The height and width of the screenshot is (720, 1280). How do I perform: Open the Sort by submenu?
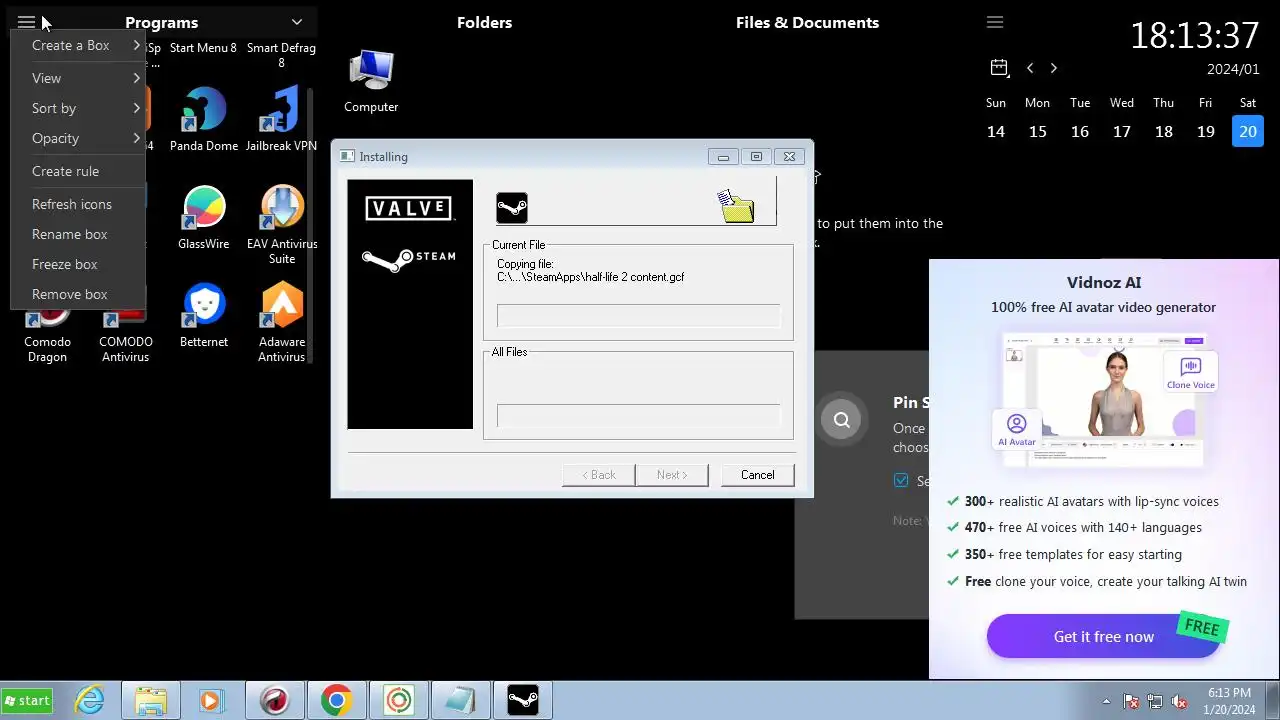[x=78, y=108]
